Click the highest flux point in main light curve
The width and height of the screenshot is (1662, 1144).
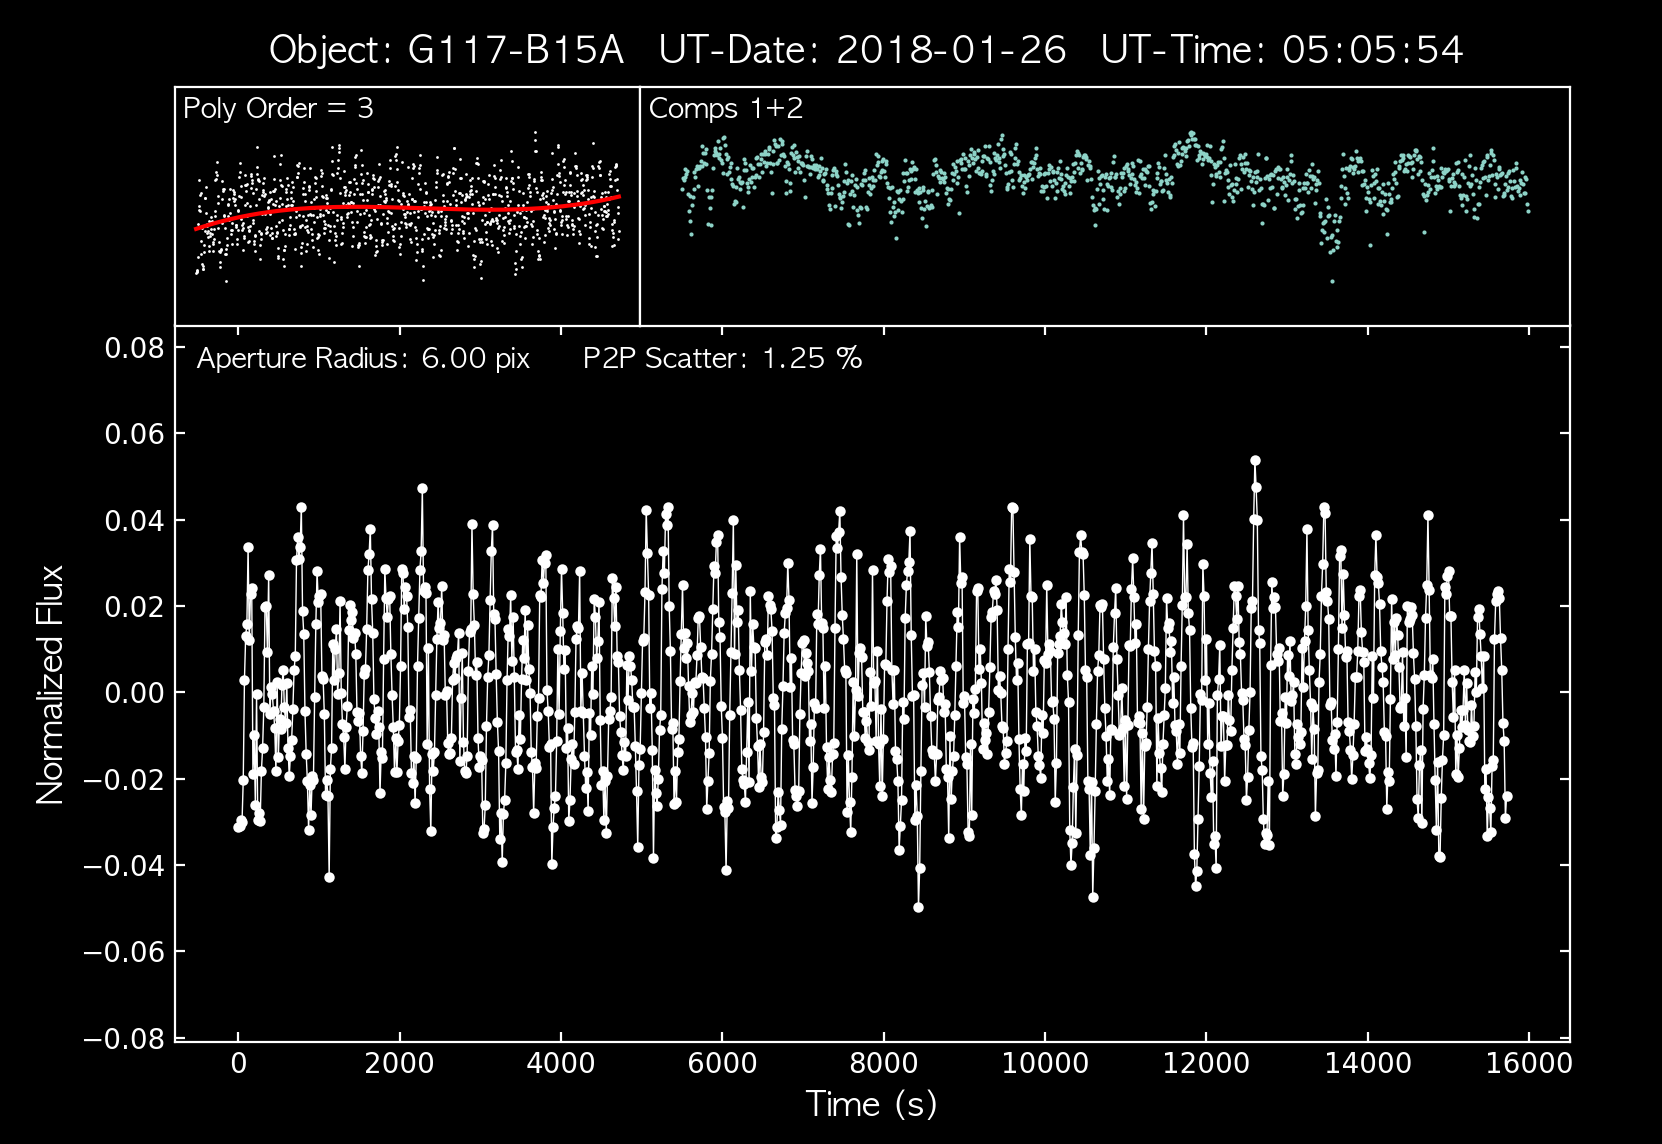click(x=1255, y=461)
